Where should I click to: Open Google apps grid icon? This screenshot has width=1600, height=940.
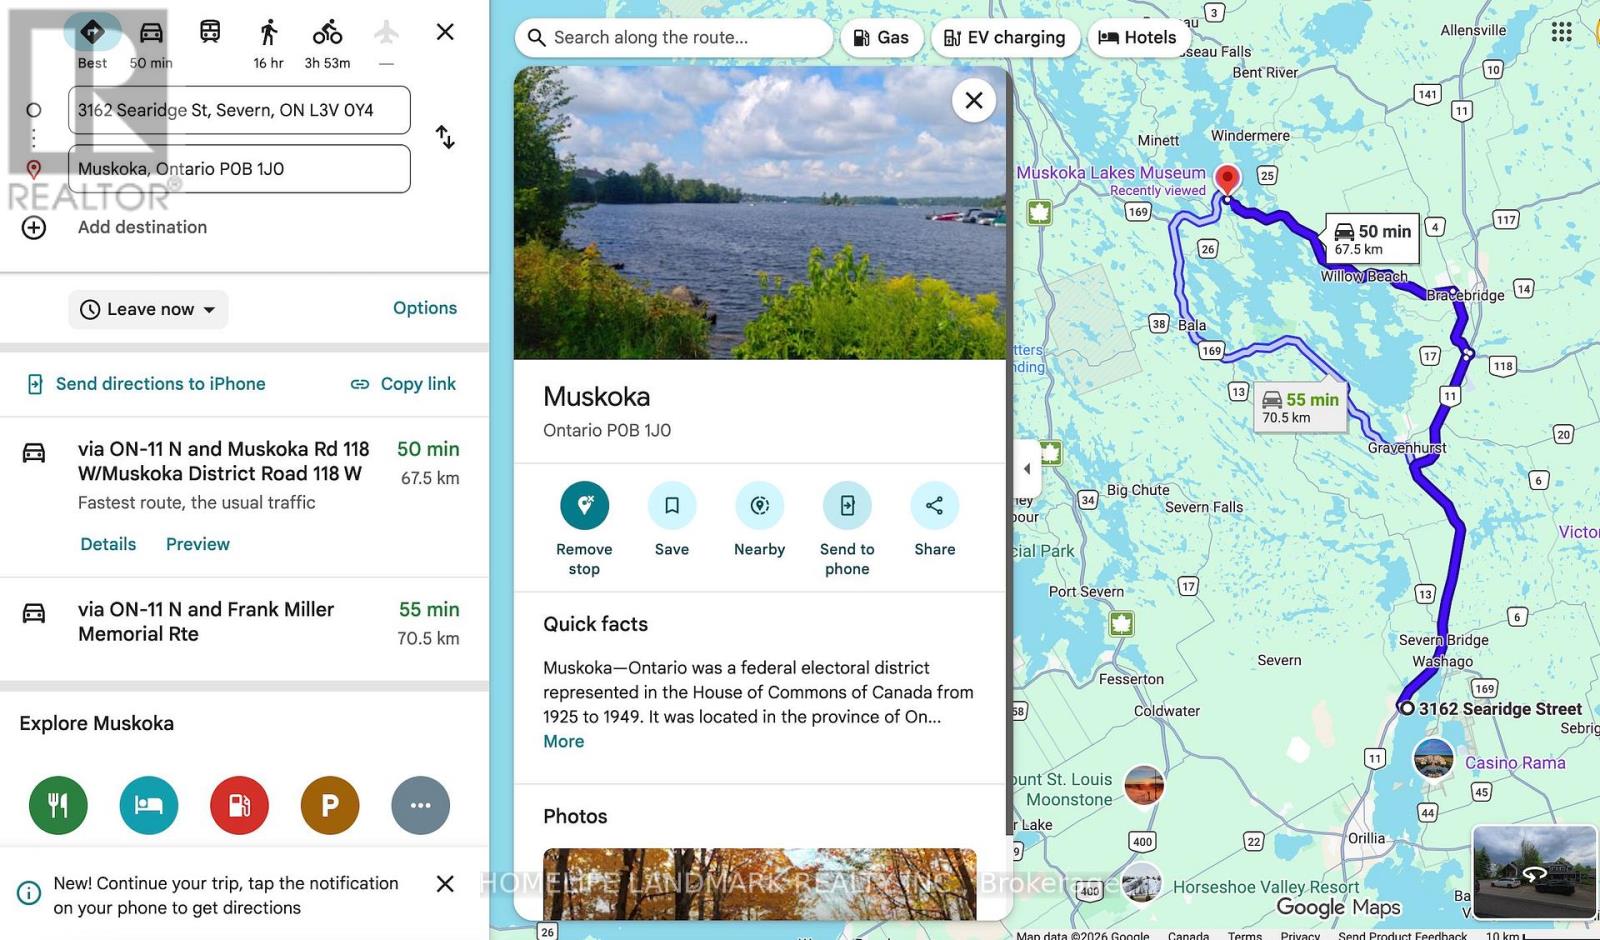coord(1561,32)
